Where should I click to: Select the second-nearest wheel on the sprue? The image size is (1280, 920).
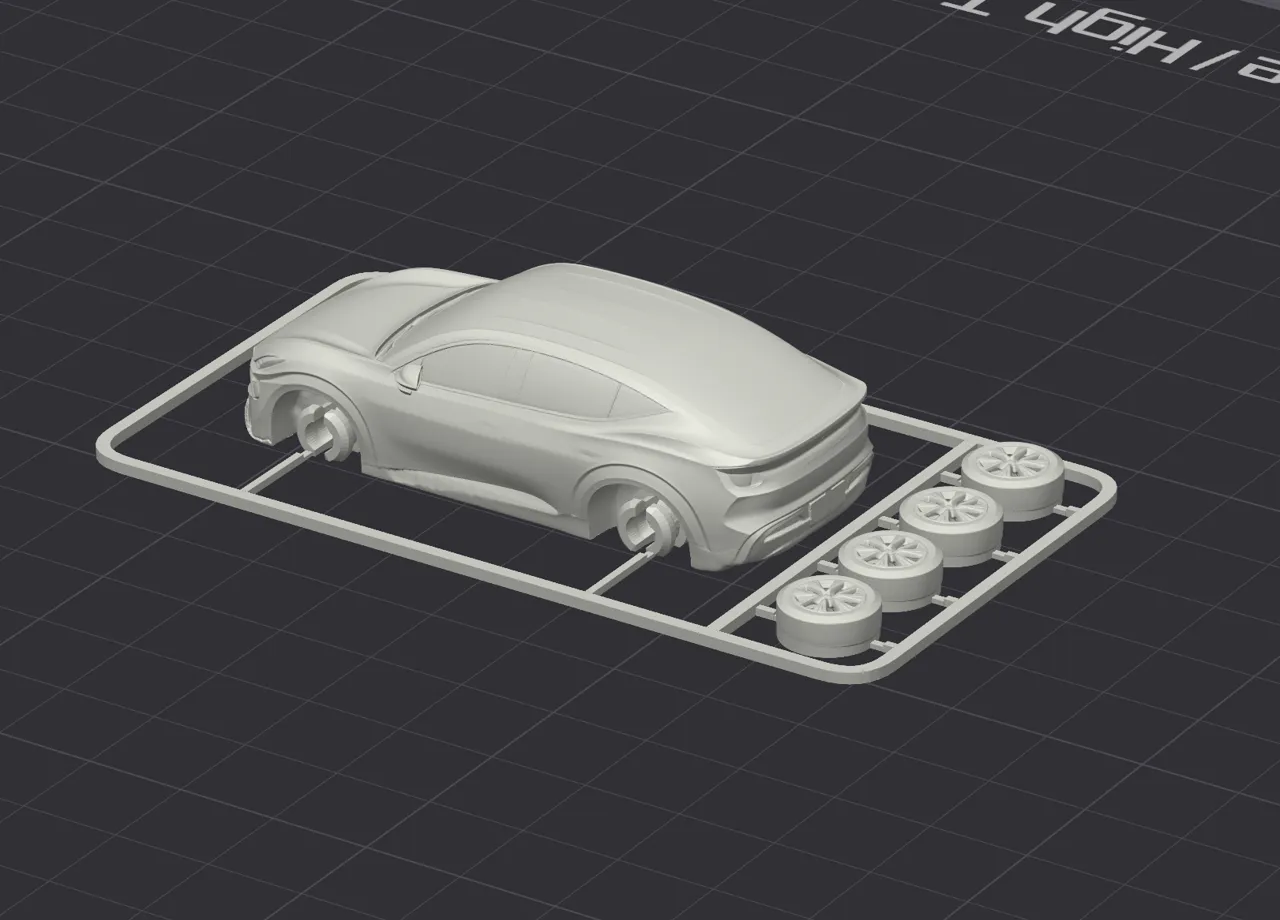click(890, 569)
